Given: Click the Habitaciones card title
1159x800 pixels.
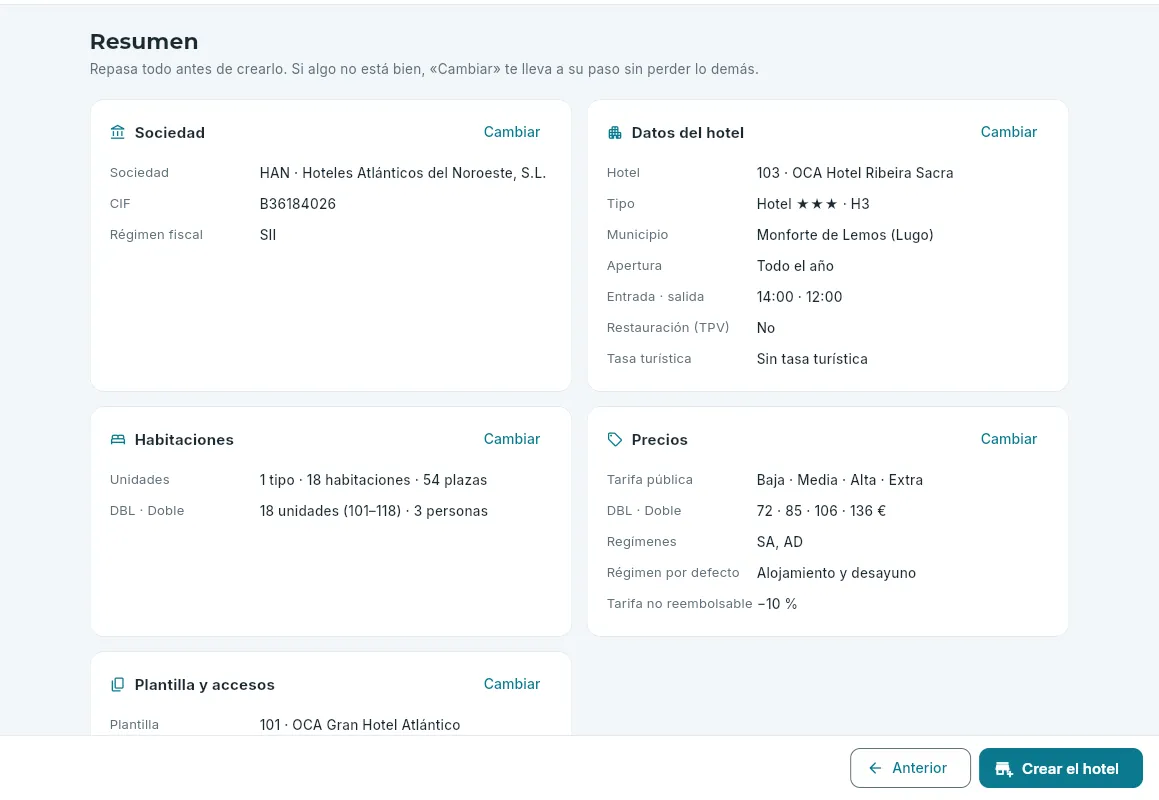Looking at the screenshot, I should [x=184, y=440].
